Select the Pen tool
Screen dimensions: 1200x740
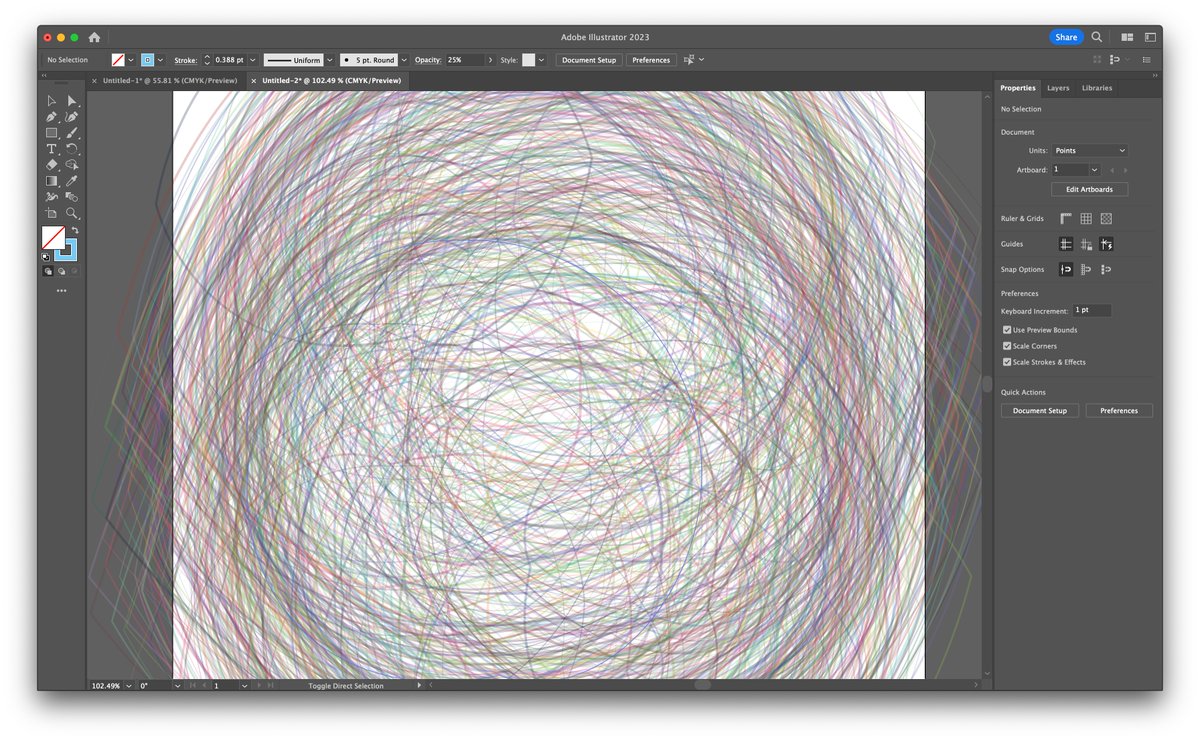pos(51,117)
